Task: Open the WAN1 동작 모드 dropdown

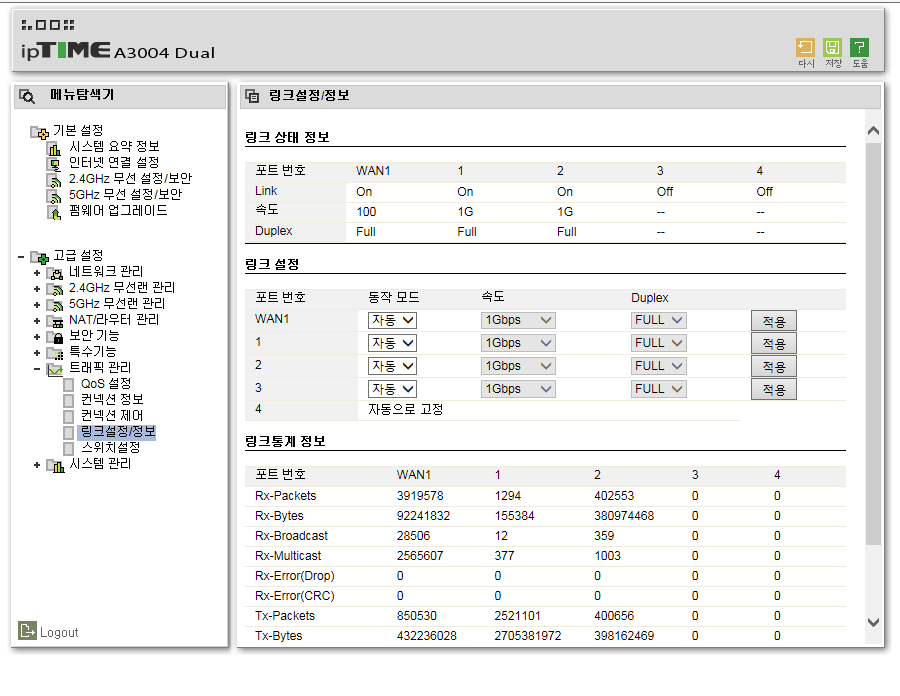Action: 392,320
